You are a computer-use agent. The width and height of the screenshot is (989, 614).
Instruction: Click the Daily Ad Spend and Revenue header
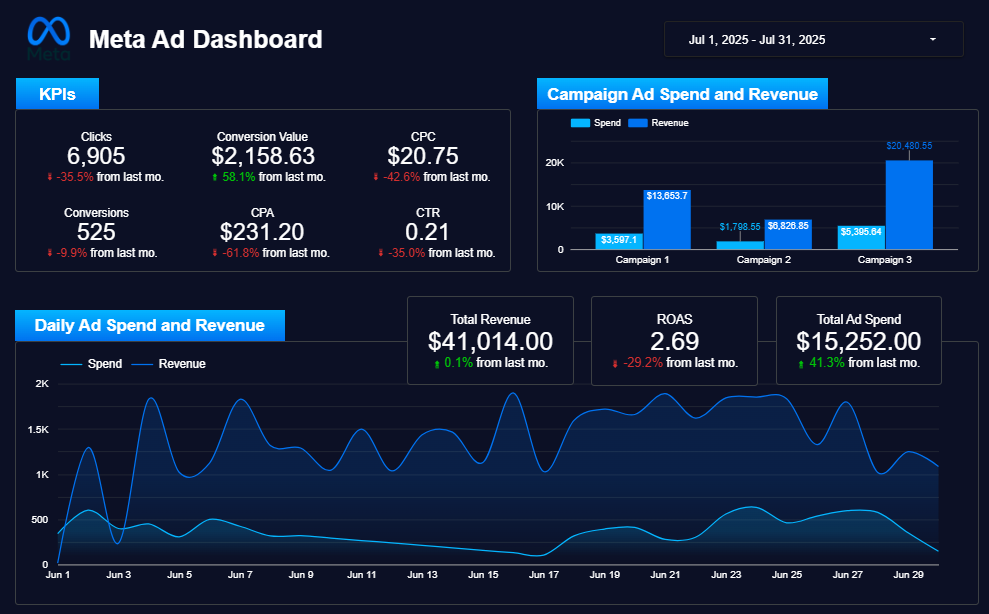point(149,325)
